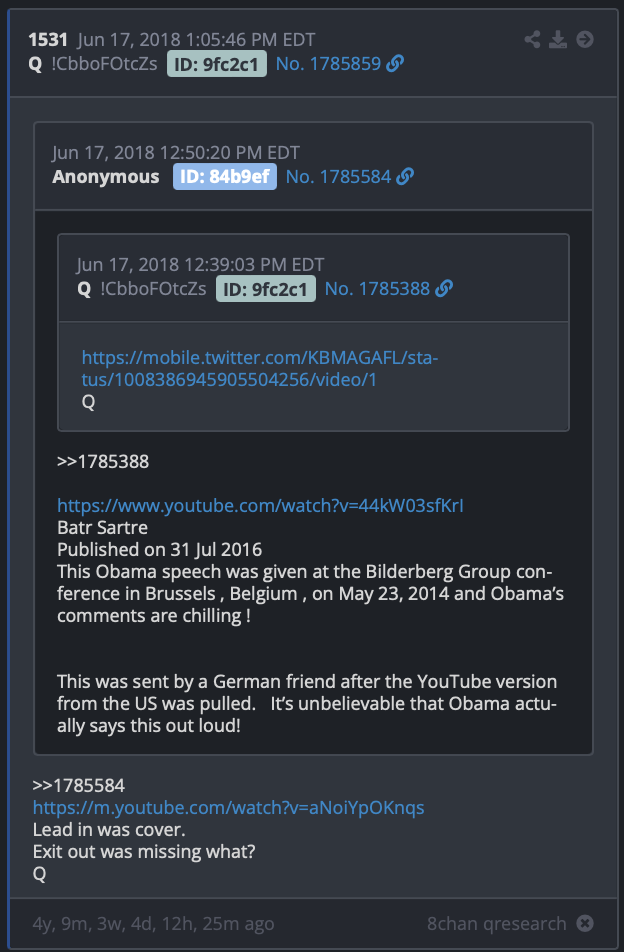Click the 8chan qresearch board label

[497, 923]
